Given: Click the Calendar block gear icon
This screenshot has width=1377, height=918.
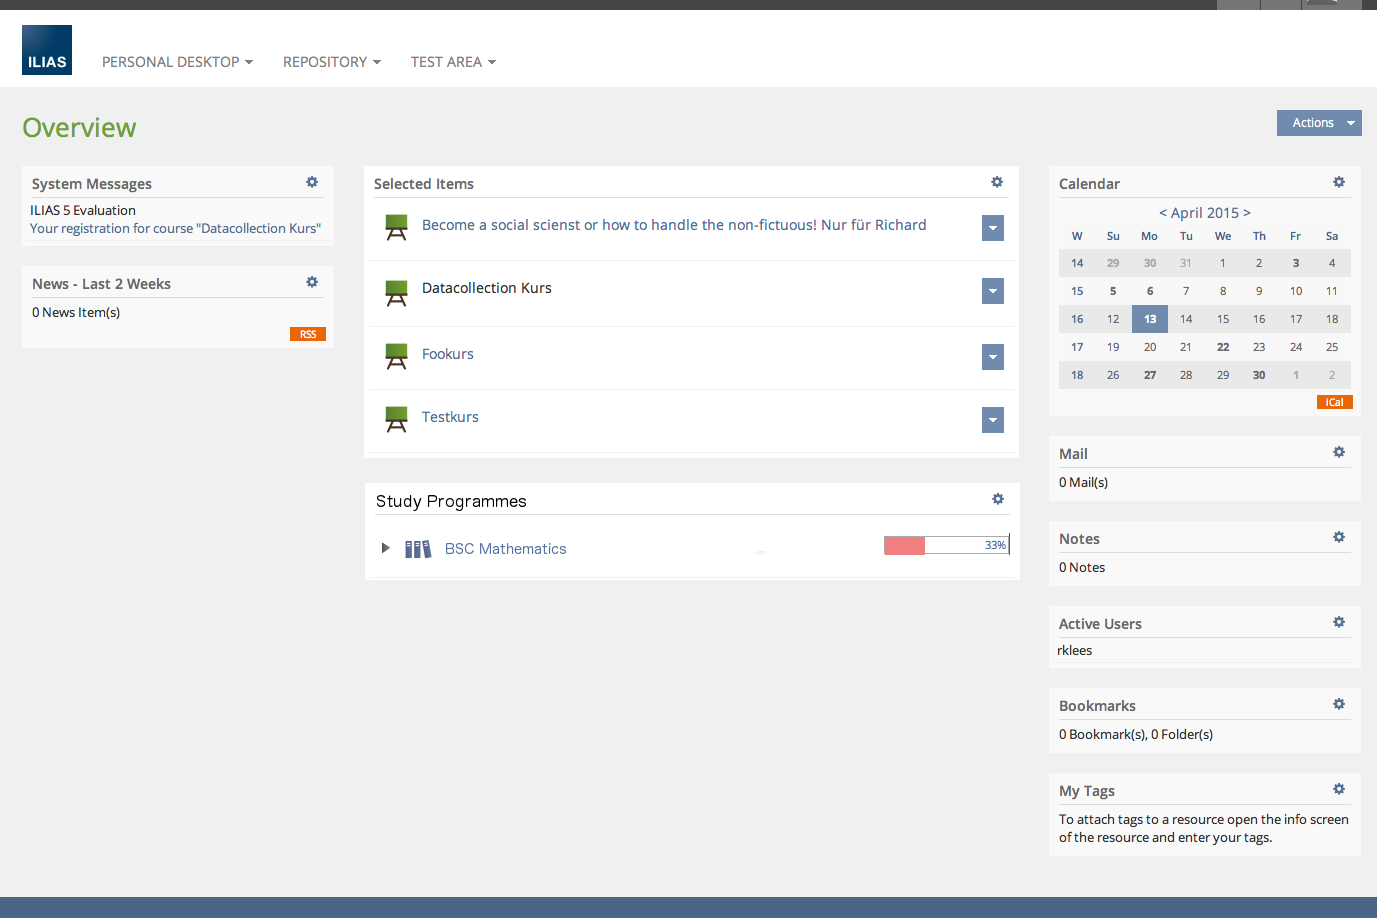Looking at the screenshot, I should click(x=1339, y=182).
